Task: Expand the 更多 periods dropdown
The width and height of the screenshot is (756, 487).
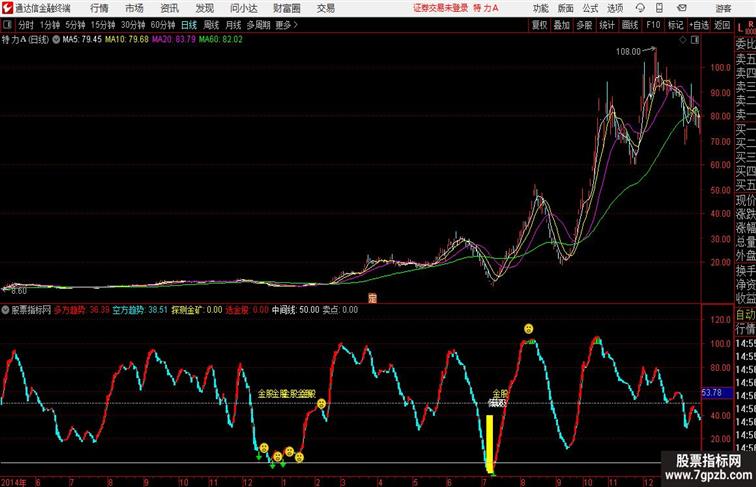Action: coord(286,25)
